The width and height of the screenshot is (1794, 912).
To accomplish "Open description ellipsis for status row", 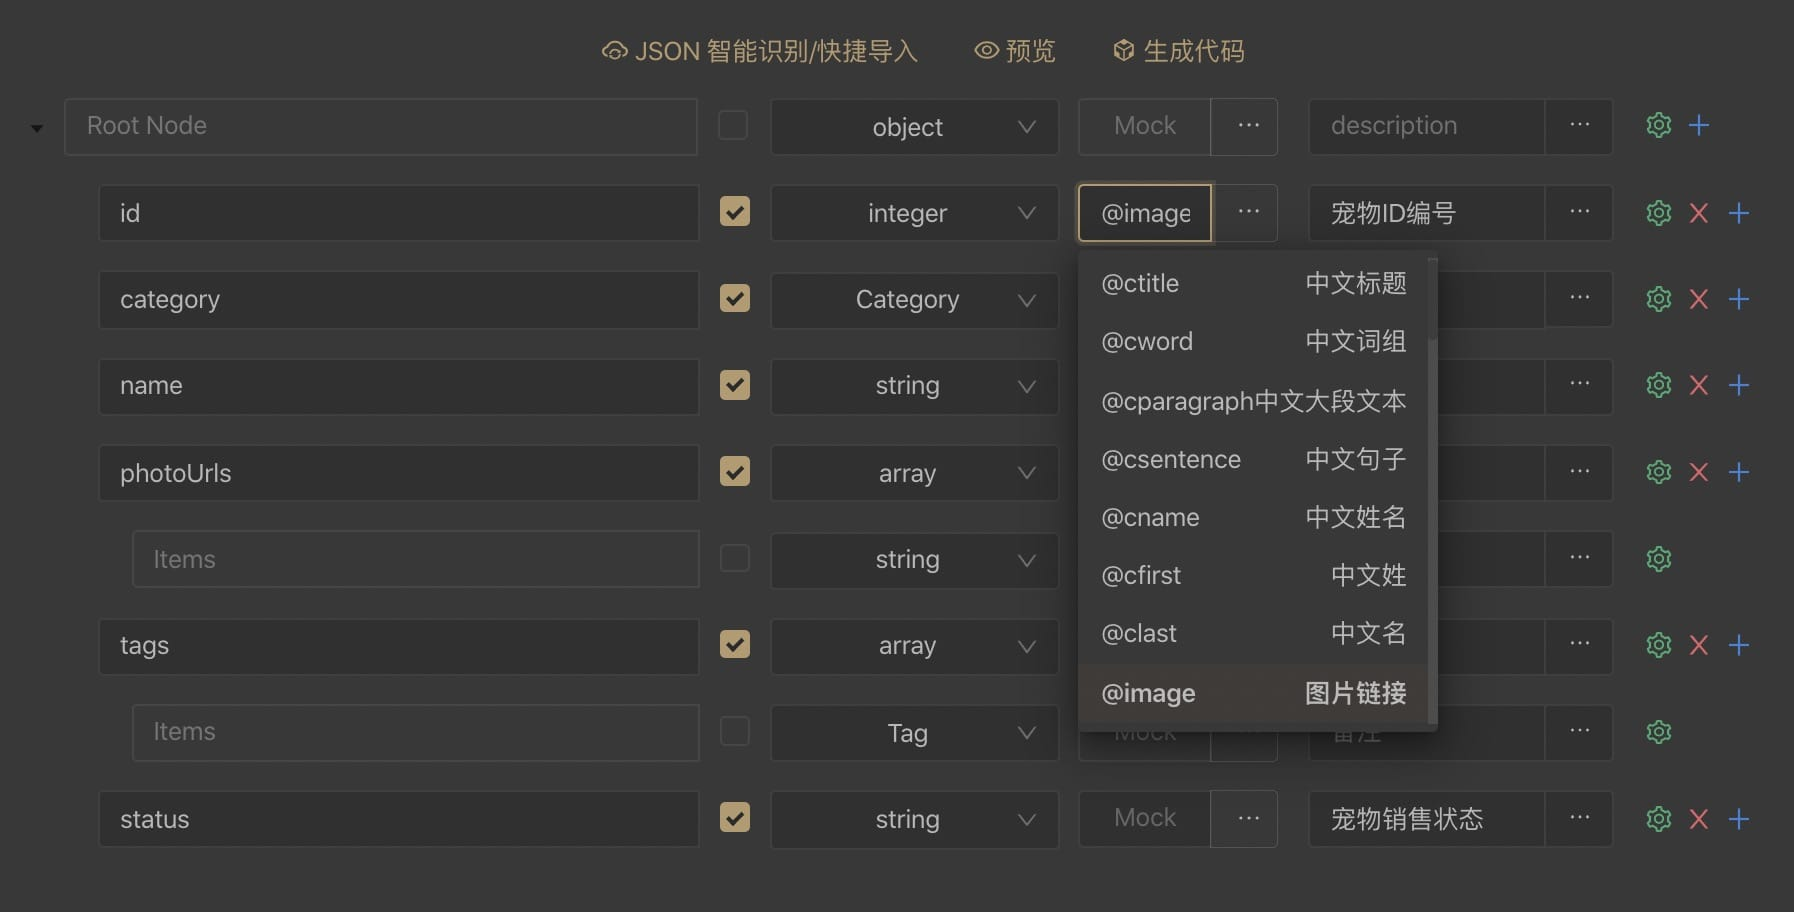I will [1579, 818].
